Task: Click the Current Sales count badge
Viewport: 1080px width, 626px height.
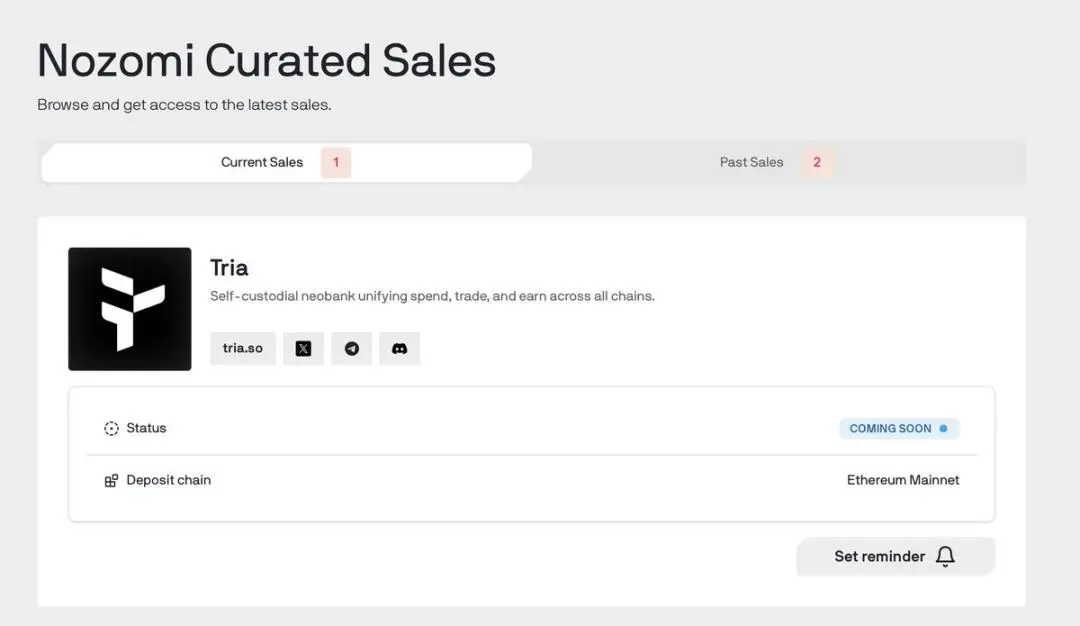Action: click(x=336, y=162)
